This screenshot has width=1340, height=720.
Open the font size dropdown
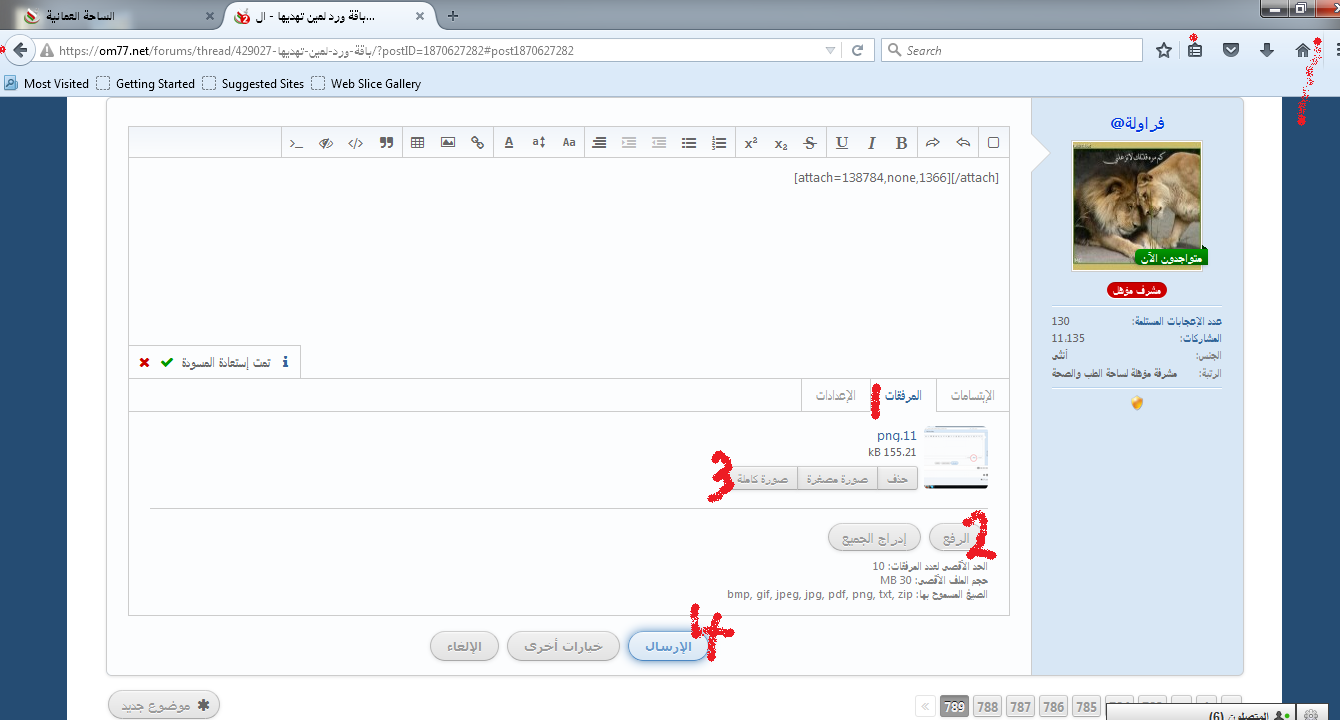coord(539,143)
